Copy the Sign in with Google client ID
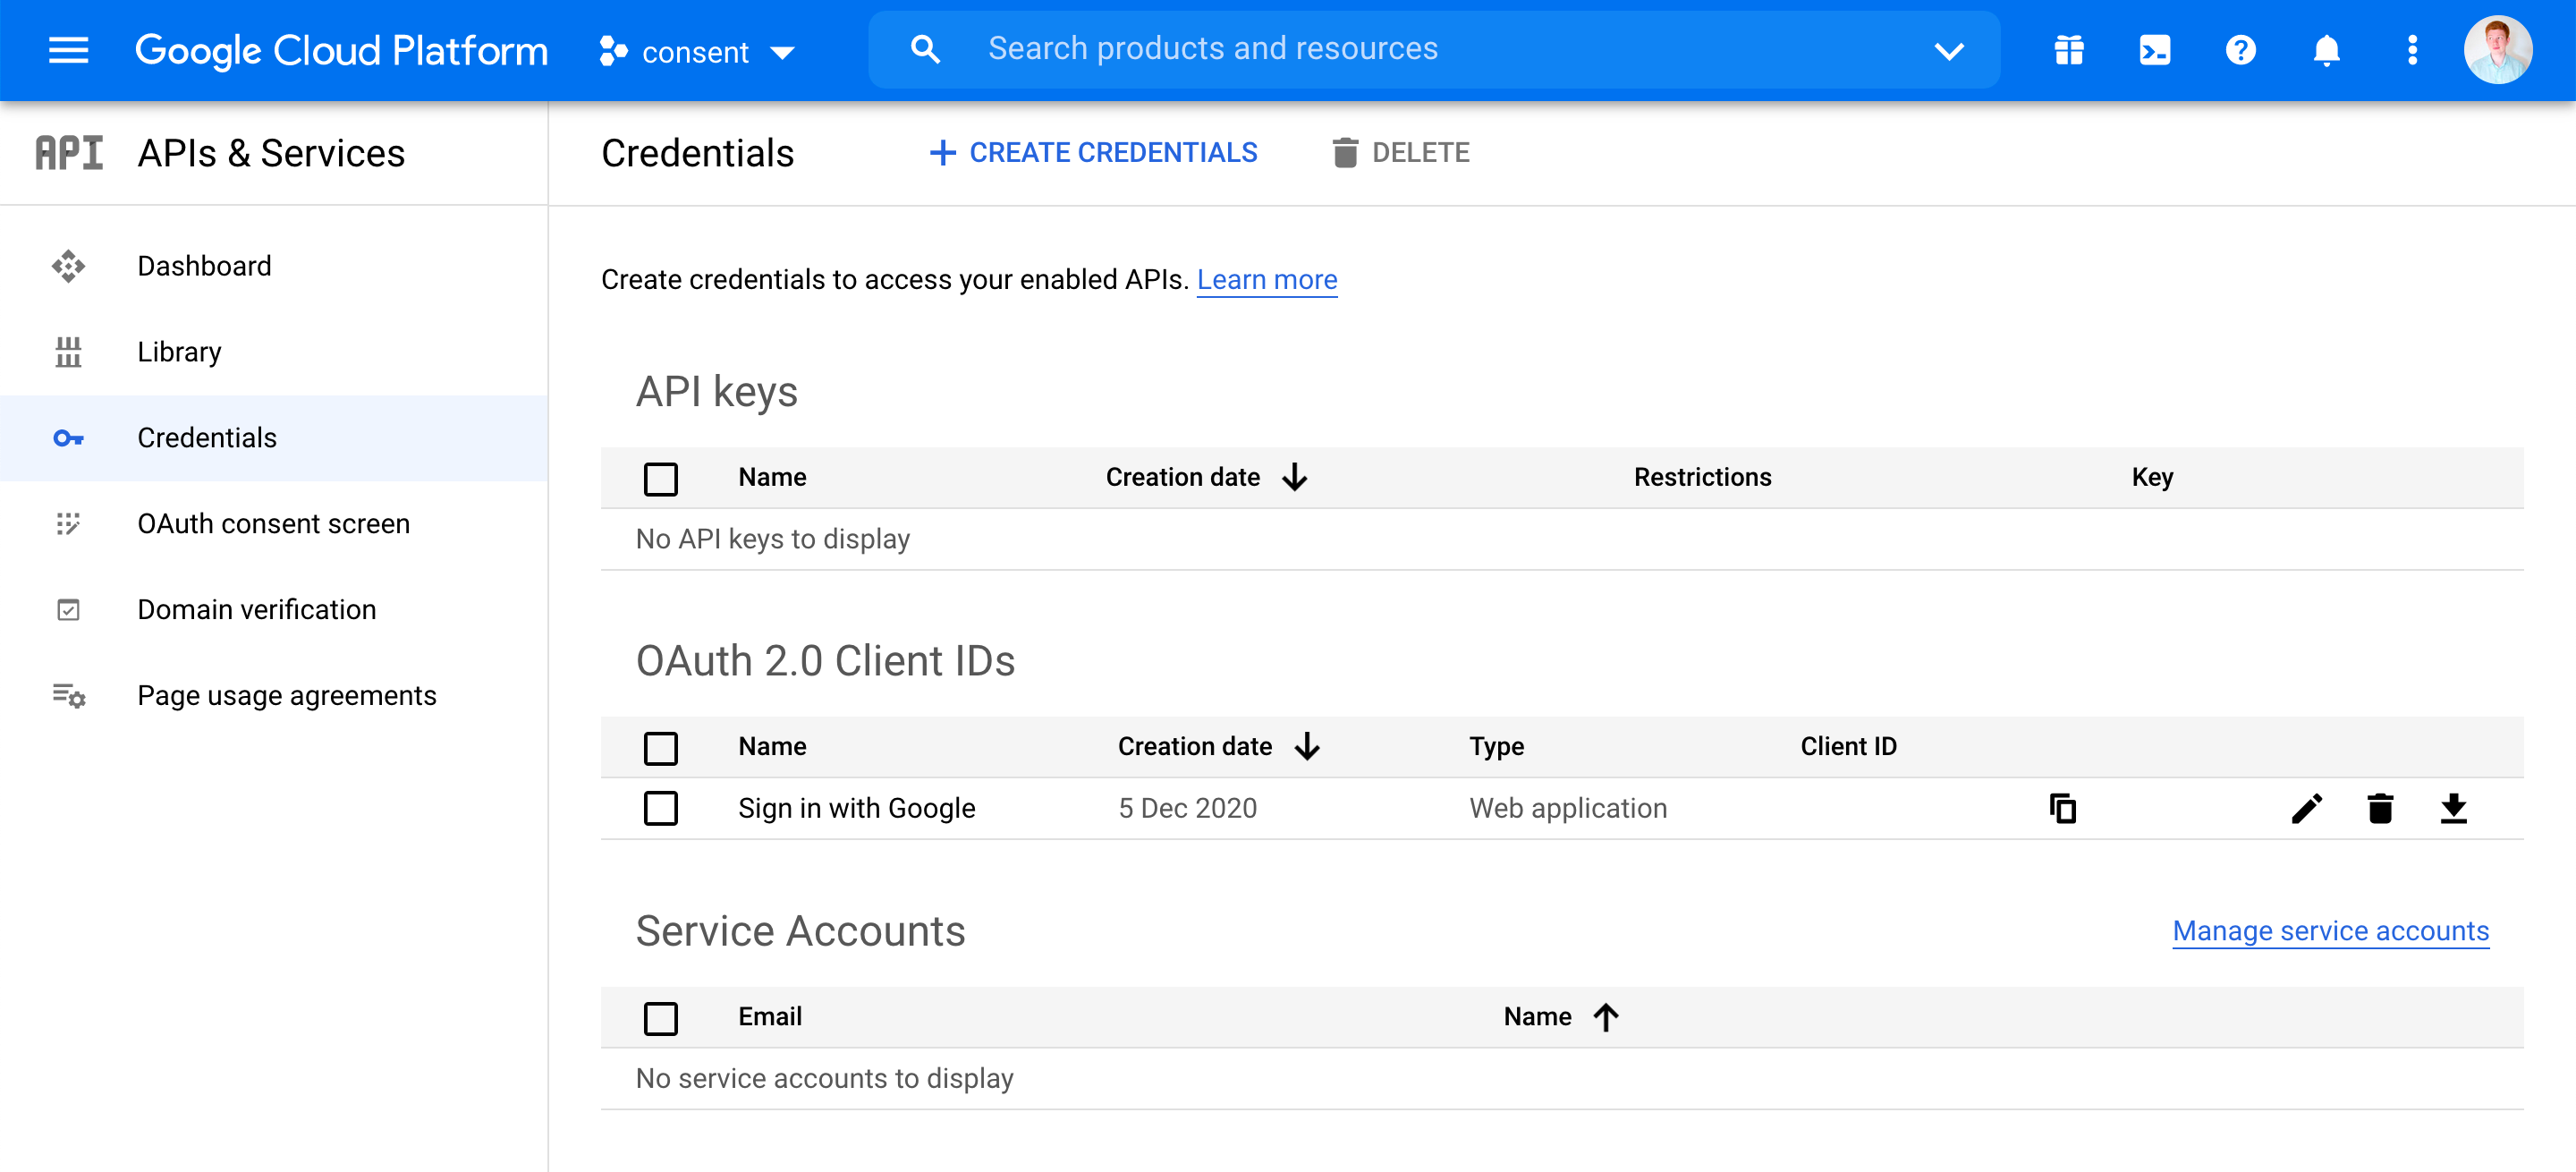This screenshot has width=2576, height=1172. [2062, 808]
